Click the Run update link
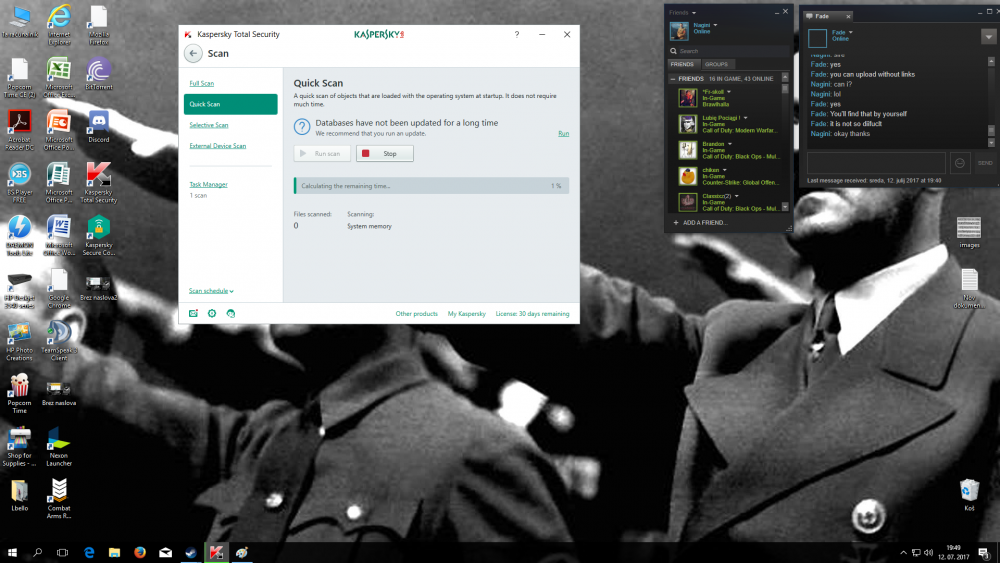This screenshot has height=563, width=1000. 563,133
